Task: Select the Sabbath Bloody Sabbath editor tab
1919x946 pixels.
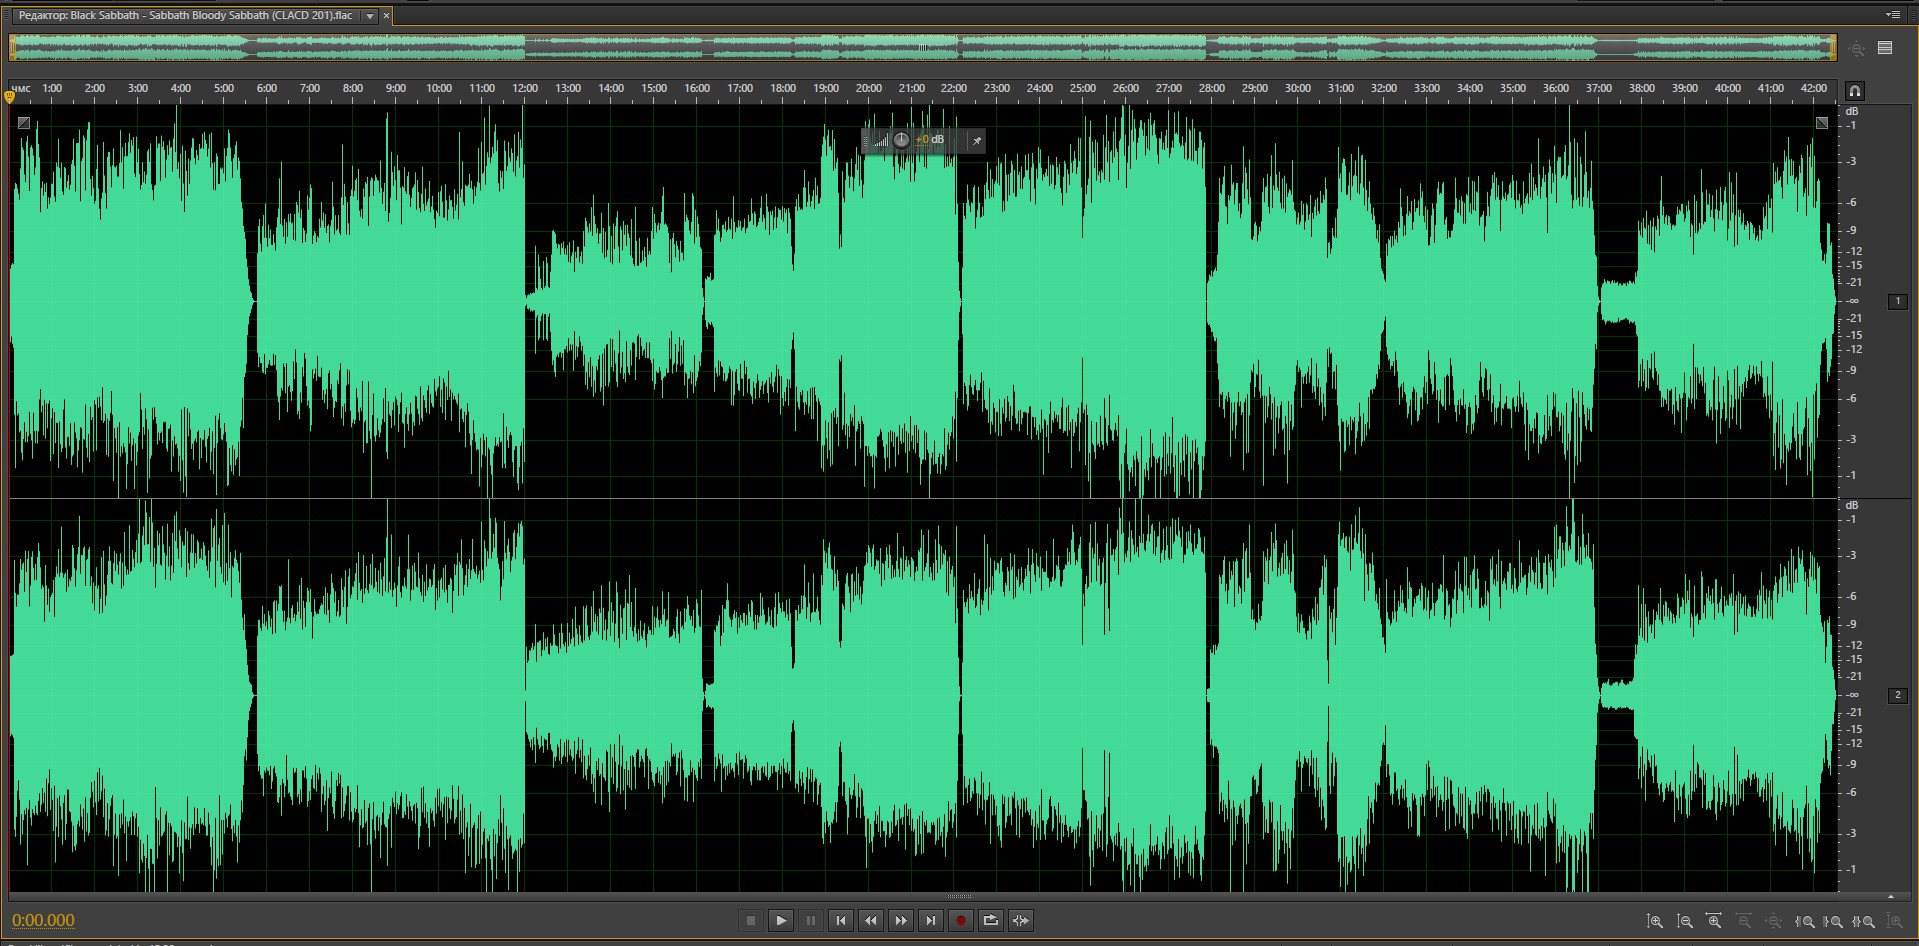Action: 186,16
